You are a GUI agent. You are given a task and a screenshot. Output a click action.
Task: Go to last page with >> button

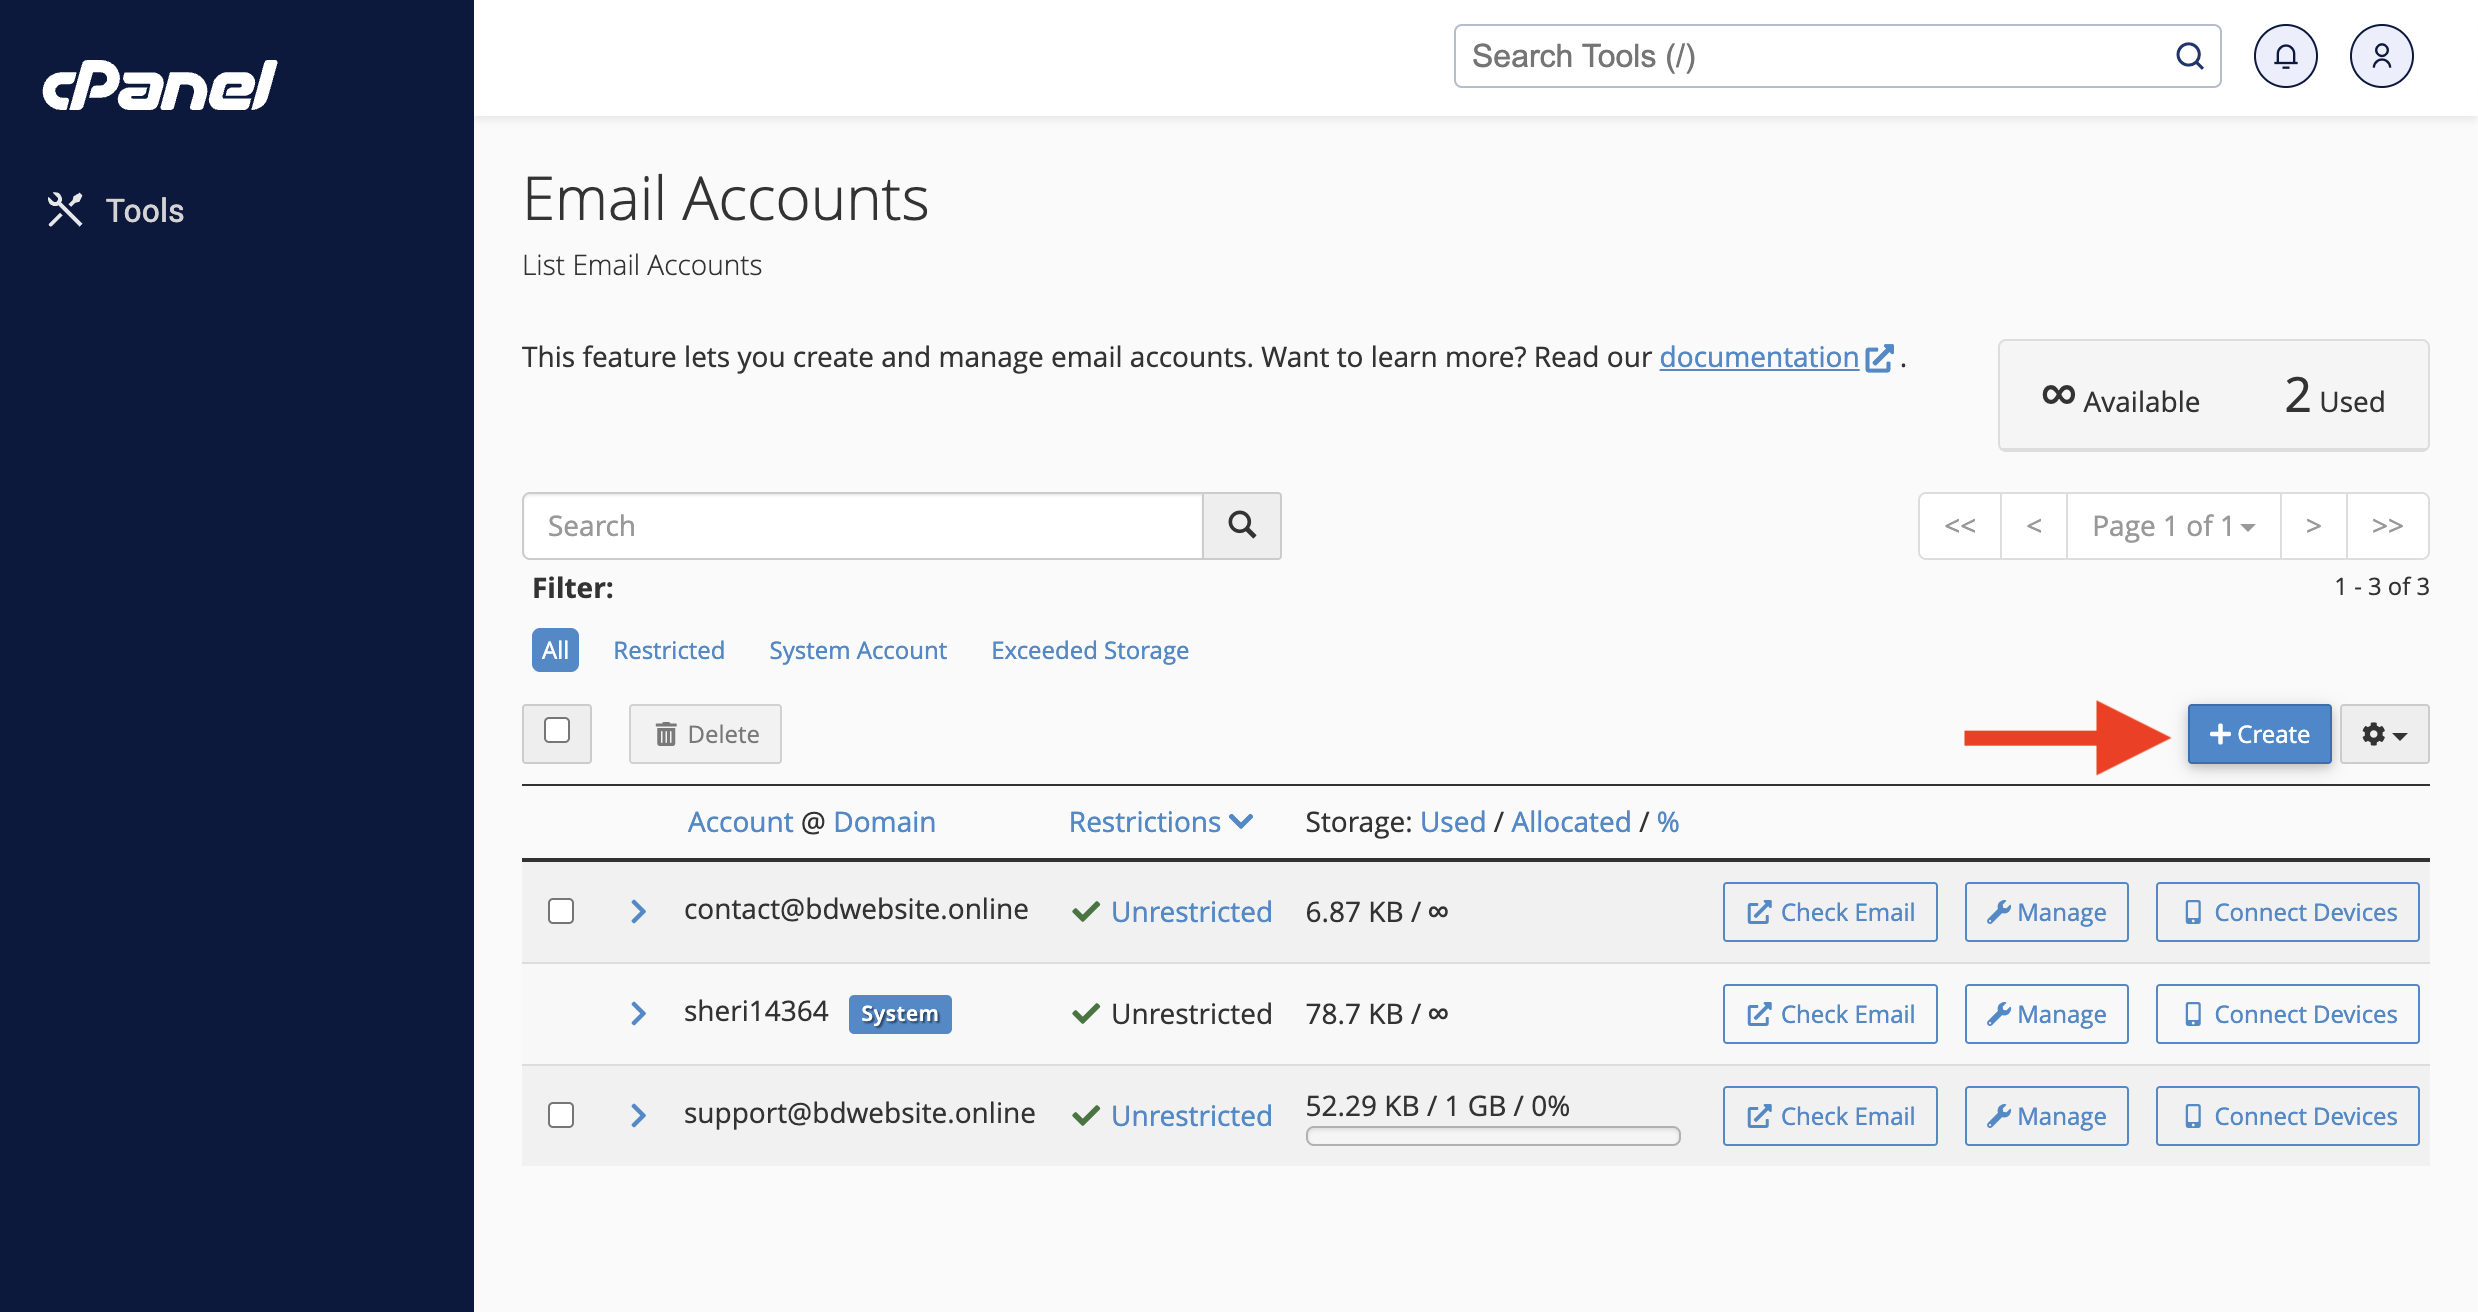point(2387,525)
